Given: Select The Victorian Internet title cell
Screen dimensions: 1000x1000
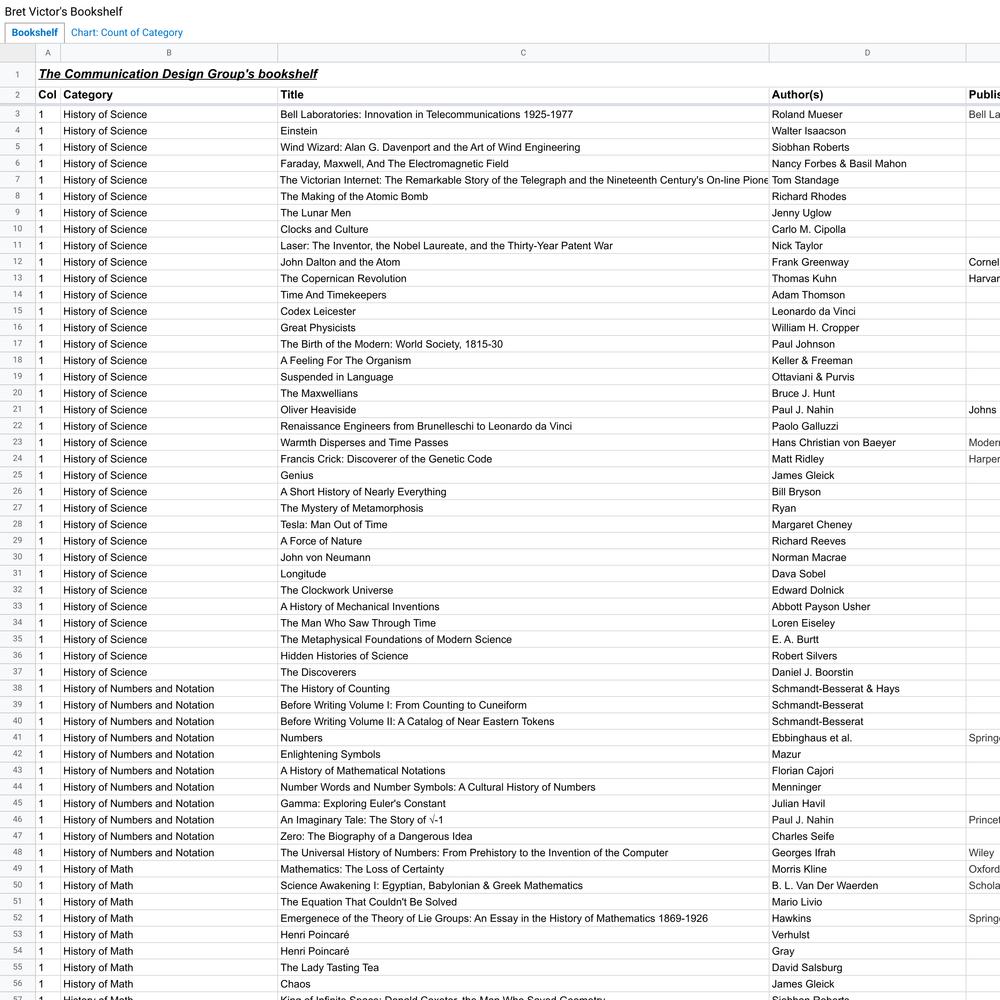Looking at the screenshot, I should coord(523,180).
